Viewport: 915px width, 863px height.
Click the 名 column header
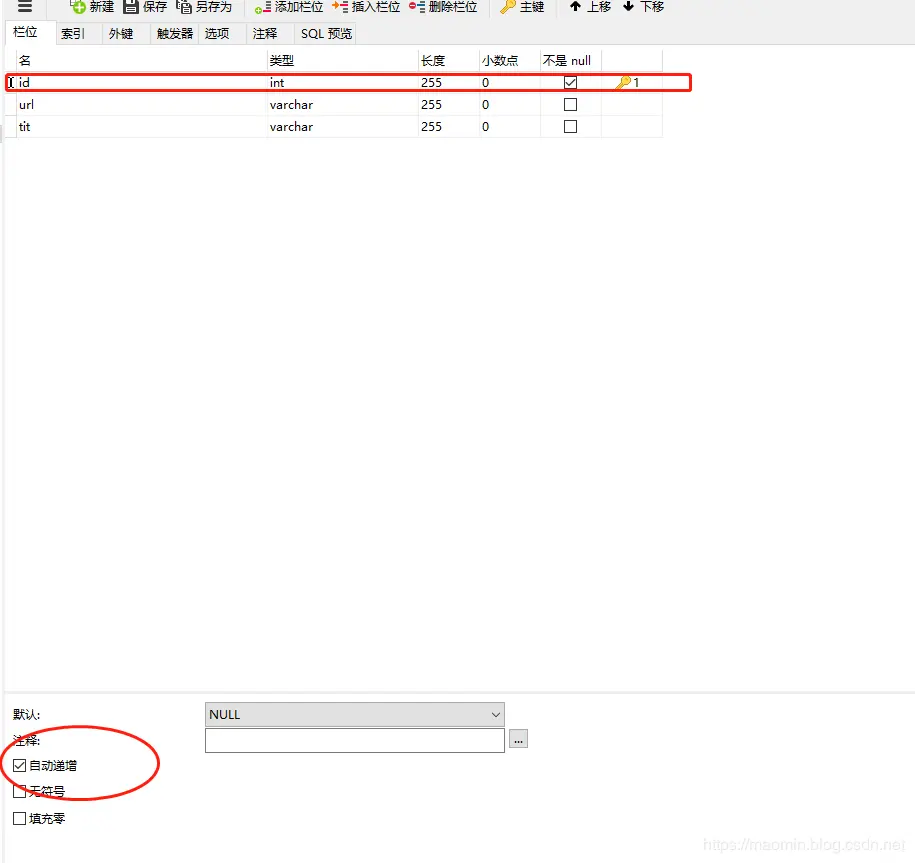coord(142,60)
